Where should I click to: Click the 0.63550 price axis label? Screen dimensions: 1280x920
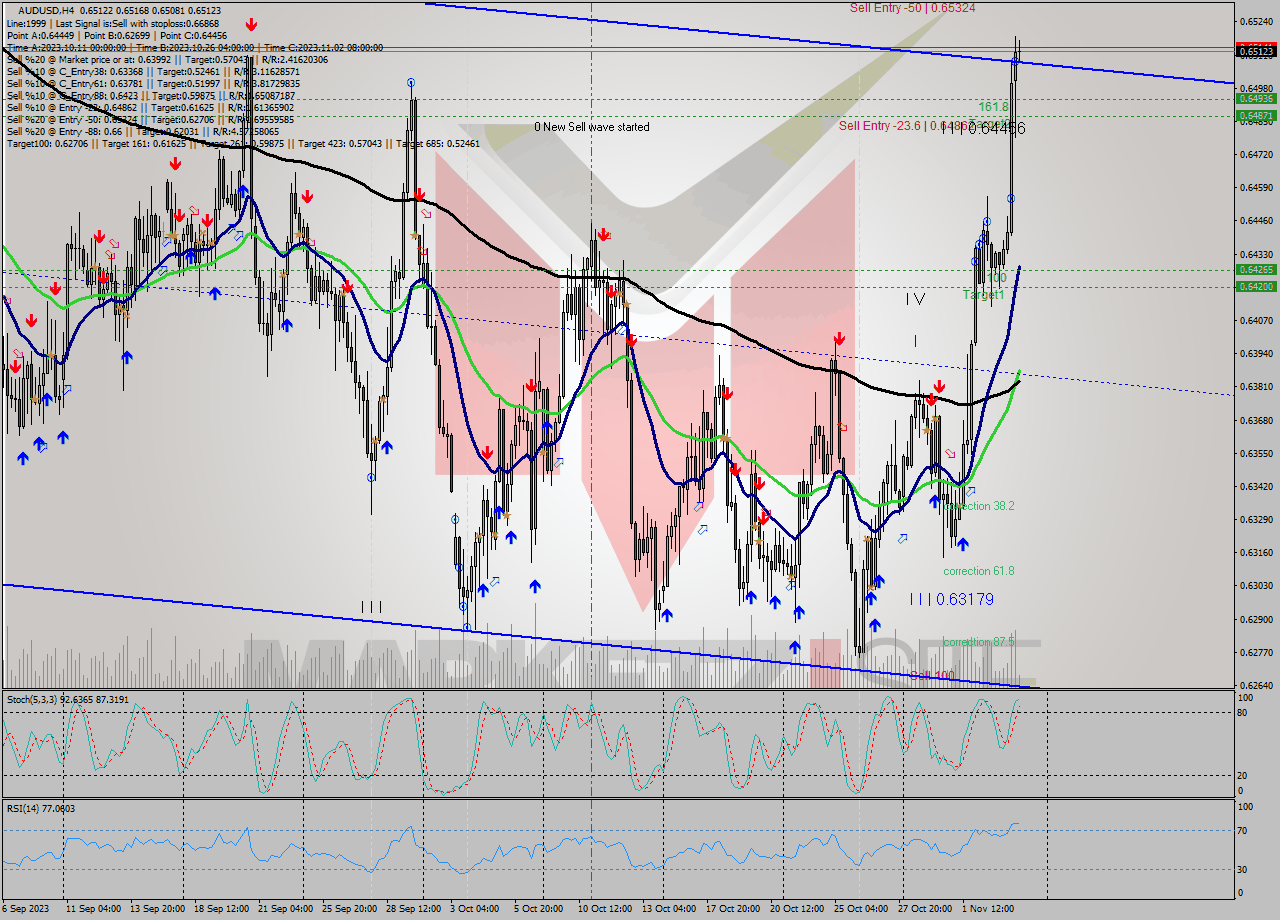click(1258, 453)
